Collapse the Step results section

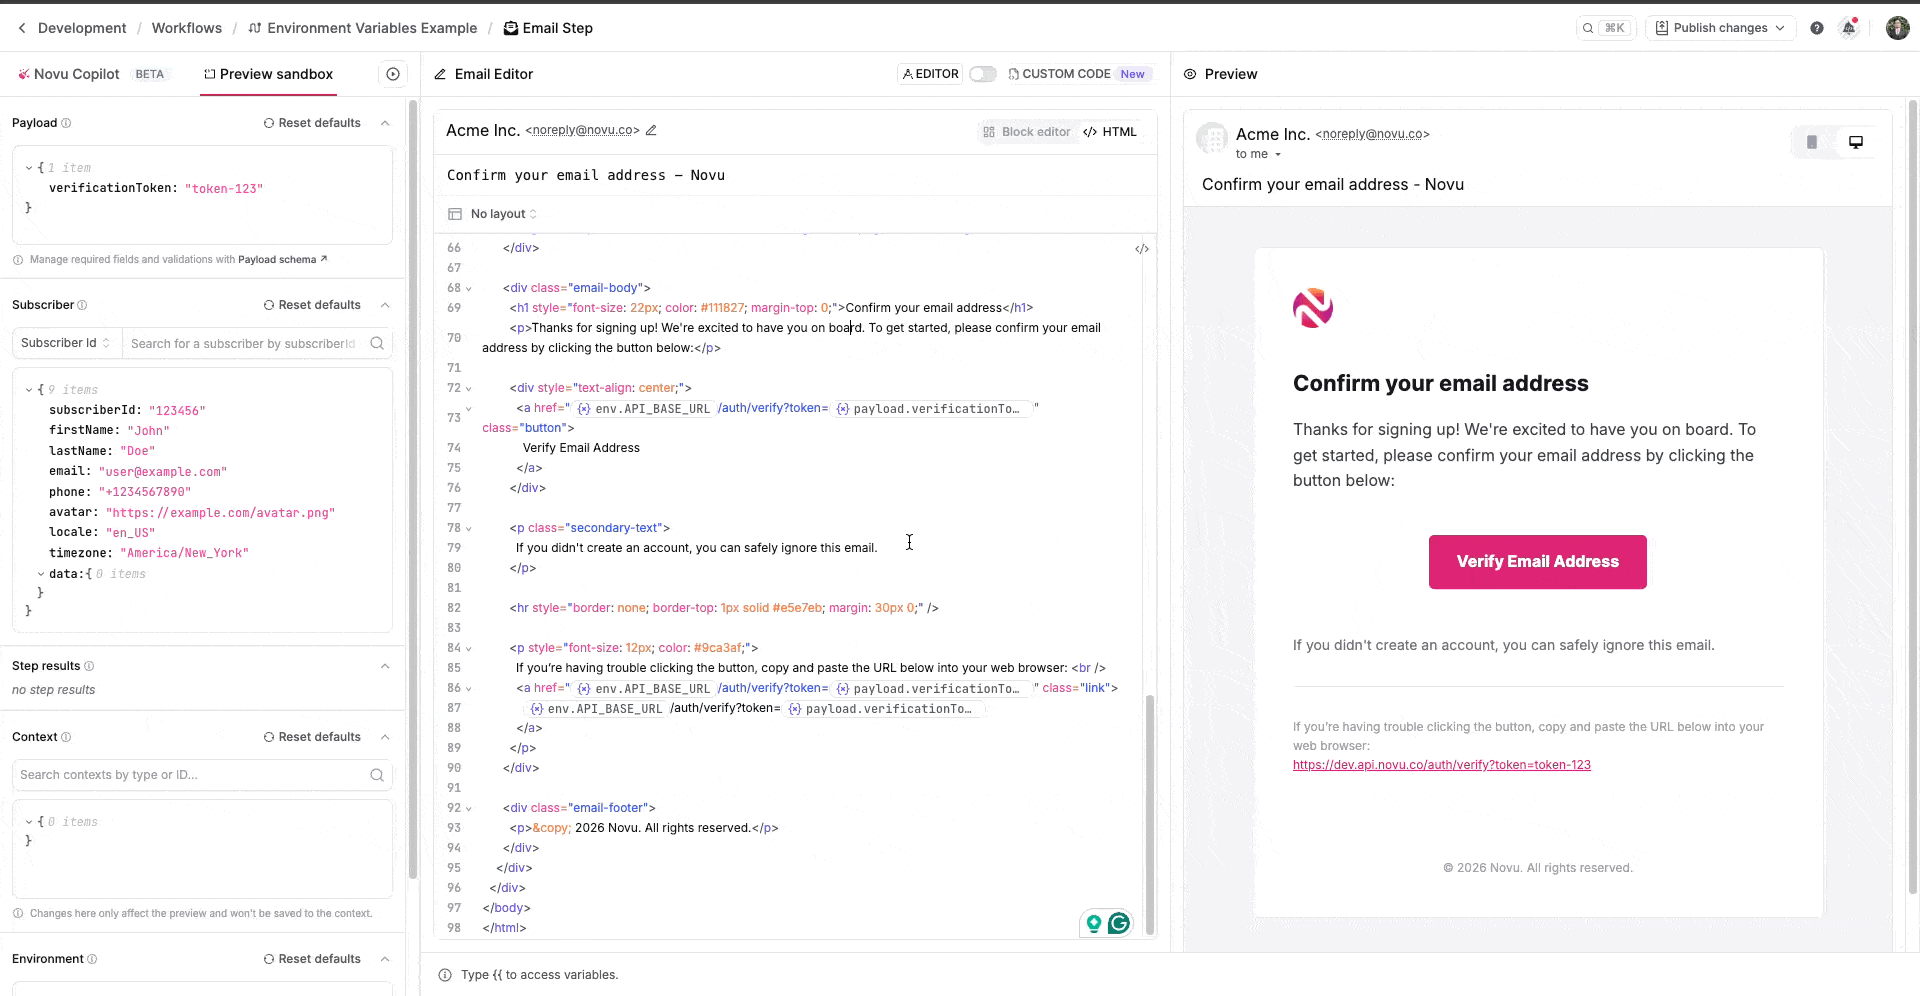click(386, 665)
